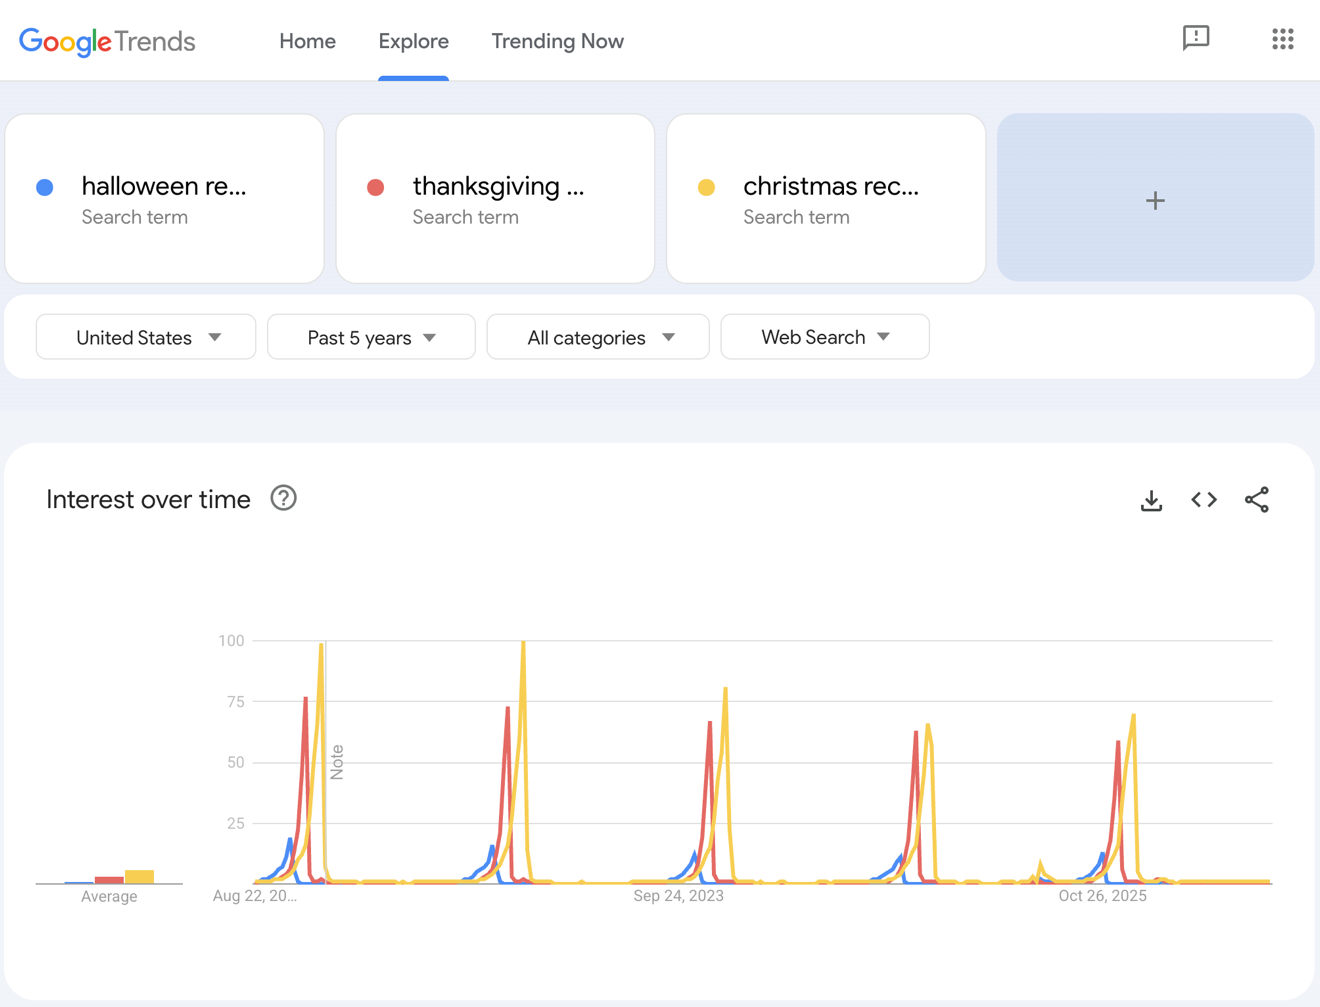
Task: Click the Aug 22 axis date label
Action: point(255,896)
